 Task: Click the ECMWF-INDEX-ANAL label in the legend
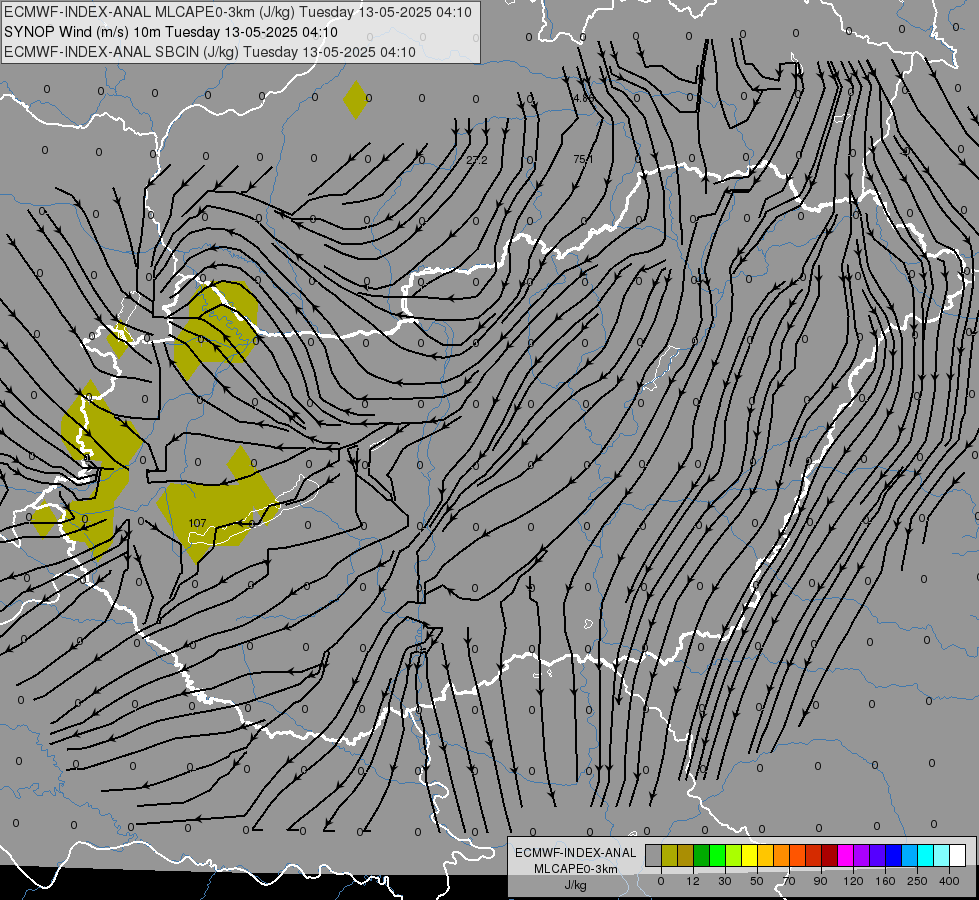coord(576,853)
